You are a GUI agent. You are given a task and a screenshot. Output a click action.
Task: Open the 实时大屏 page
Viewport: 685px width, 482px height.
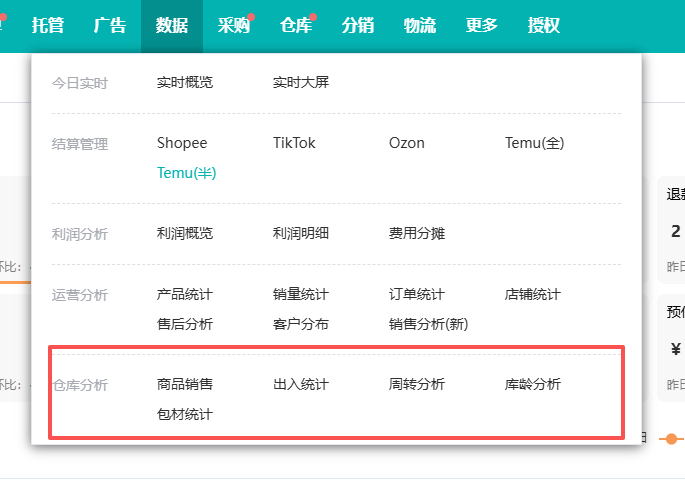click(301, 82)
